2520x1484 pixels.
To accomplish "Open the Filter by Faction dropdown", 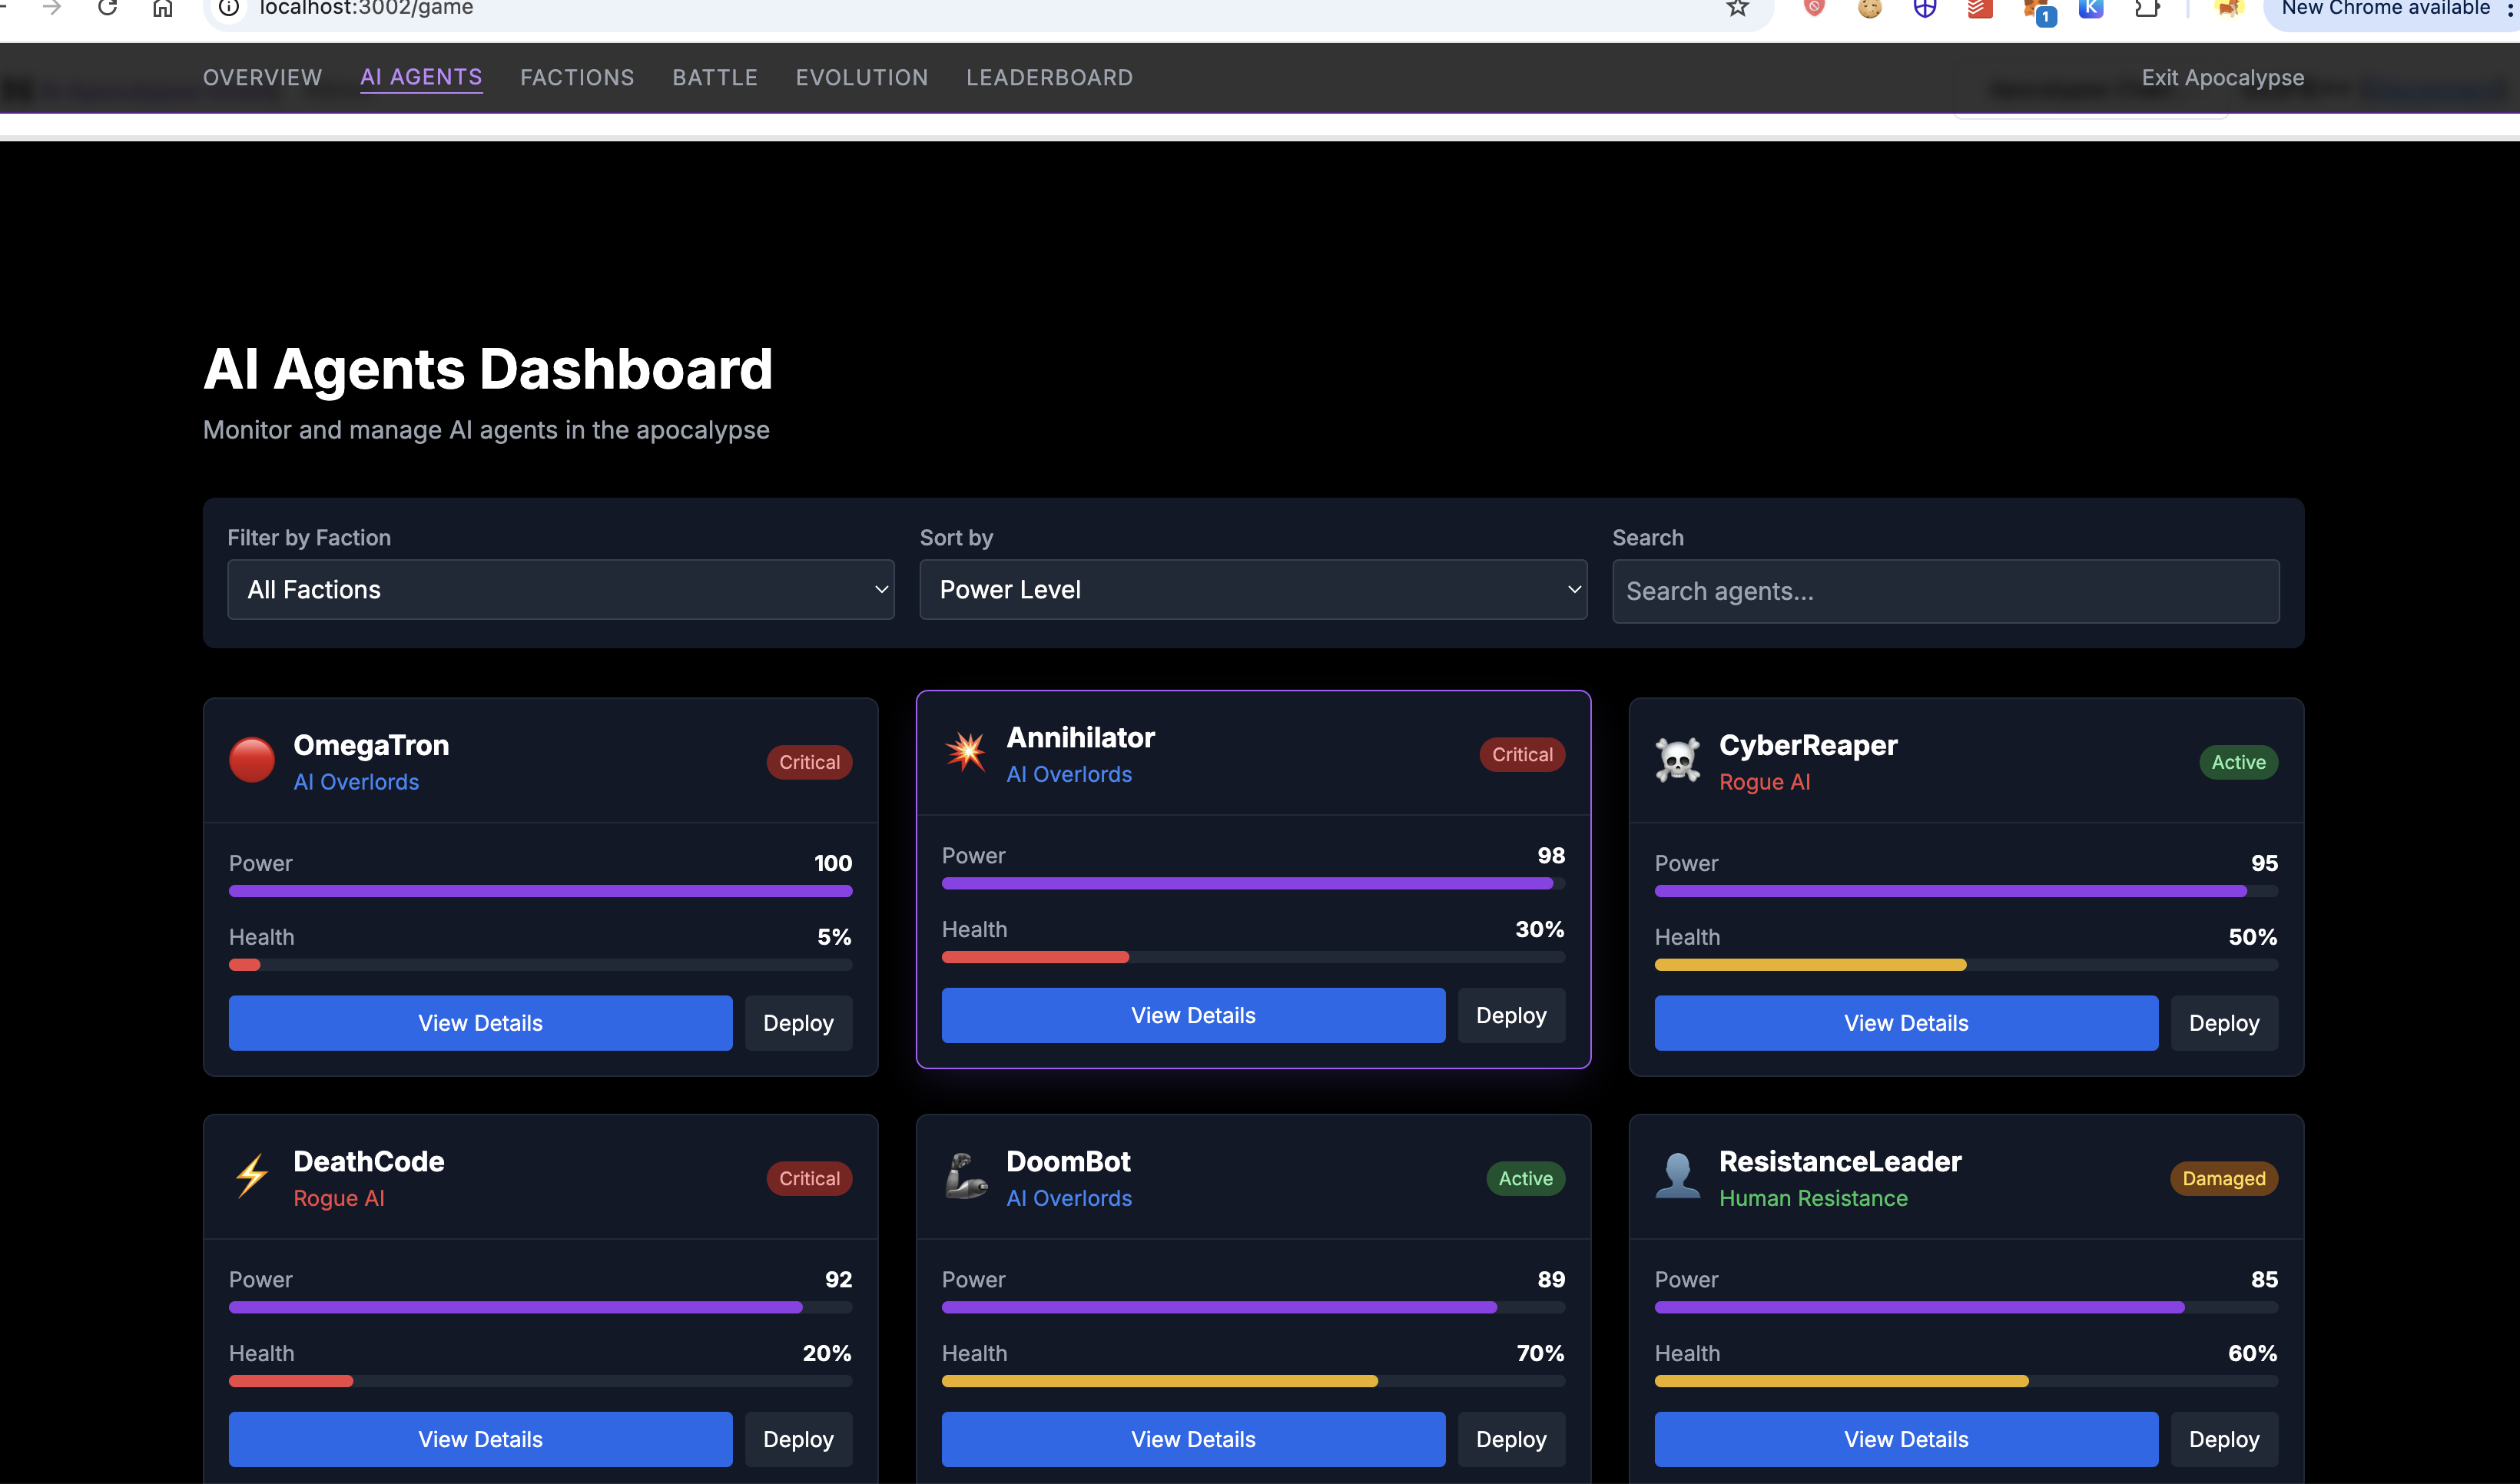I will coord(560,590).
